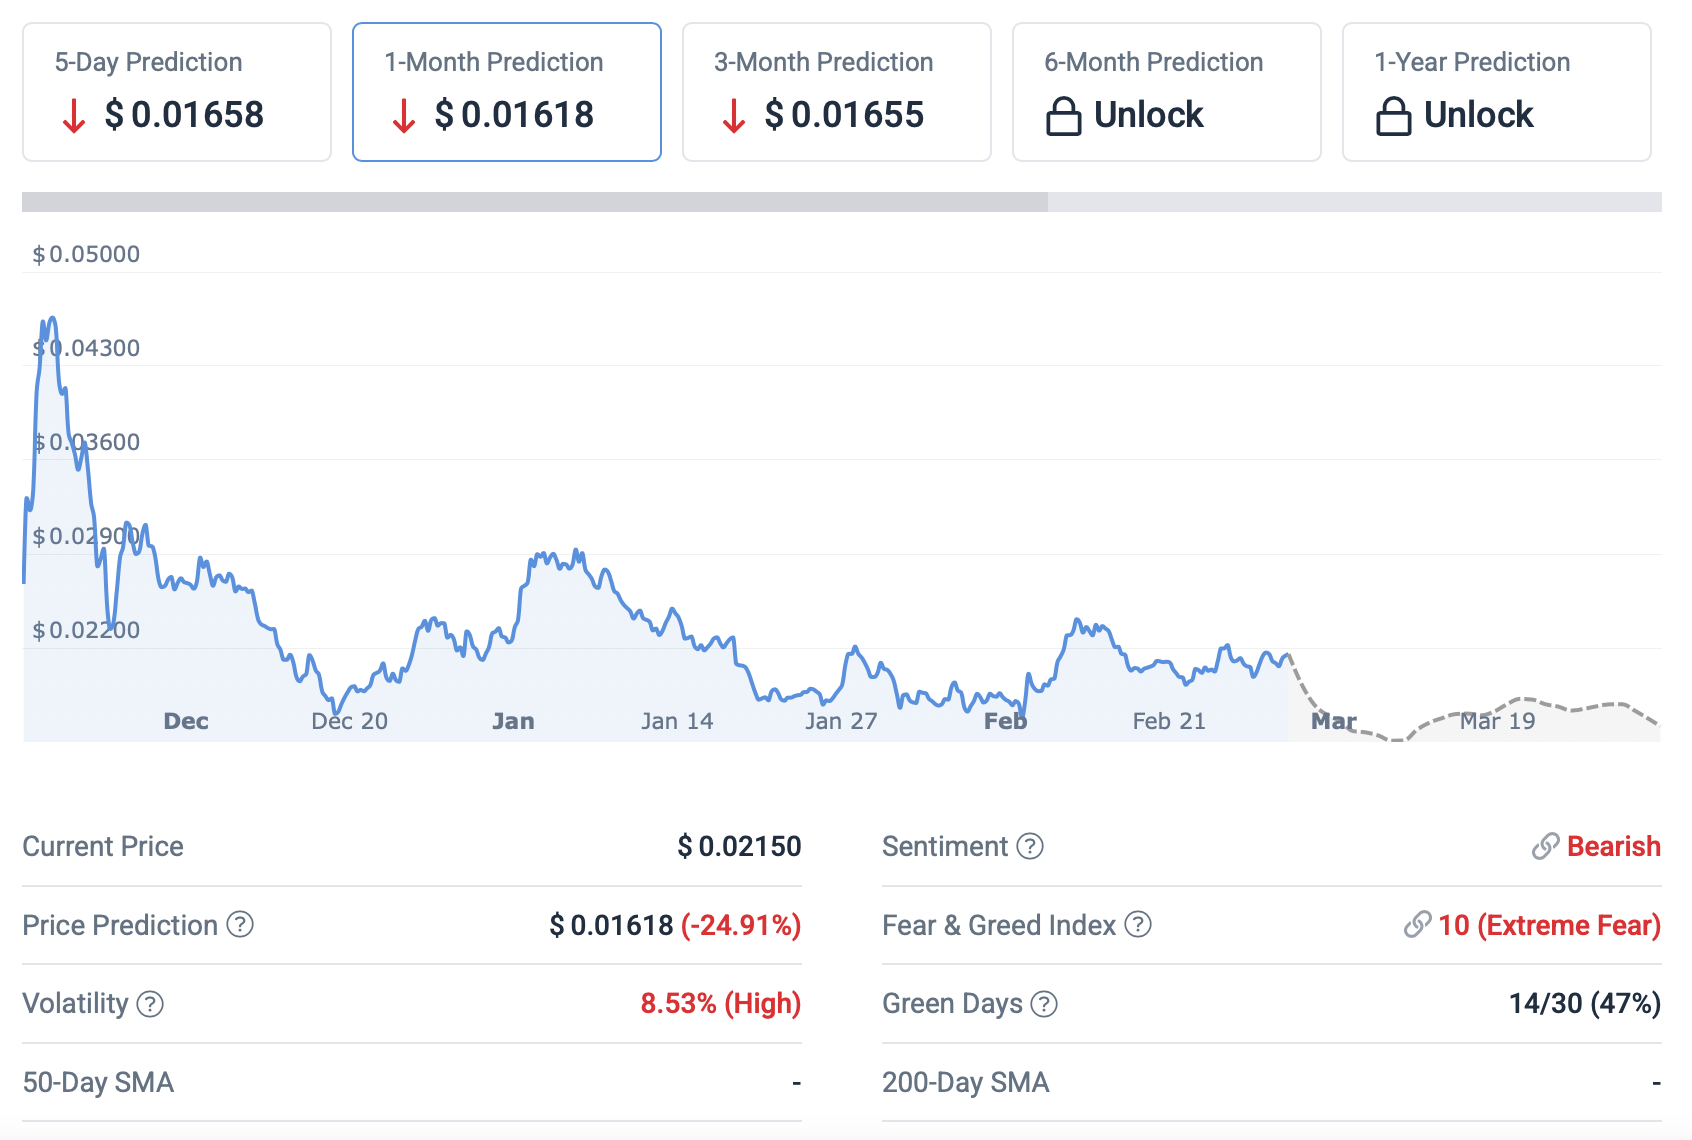Click the light gray scrollbar track on right
The image size is (1692, 1140).
click(x=1354, y=202)
